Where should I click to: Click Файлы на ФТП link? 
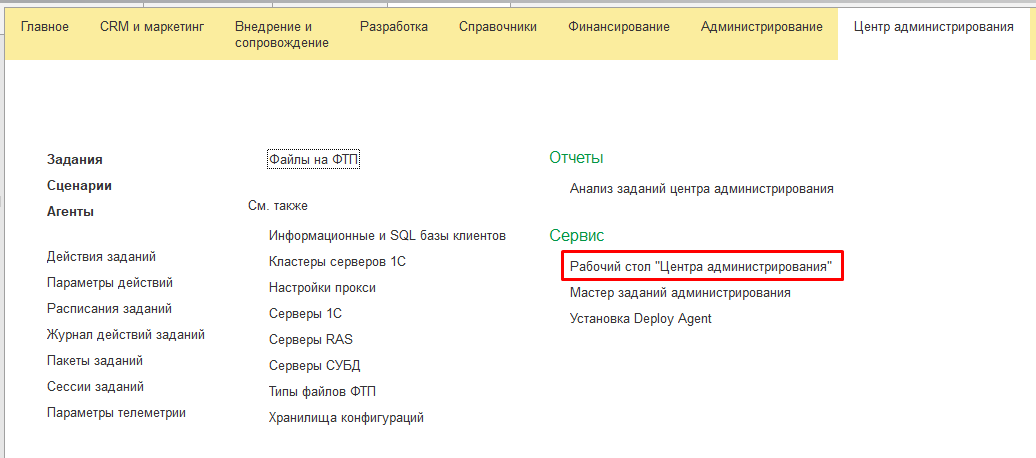pyautogui.click(x=313, y=159)
